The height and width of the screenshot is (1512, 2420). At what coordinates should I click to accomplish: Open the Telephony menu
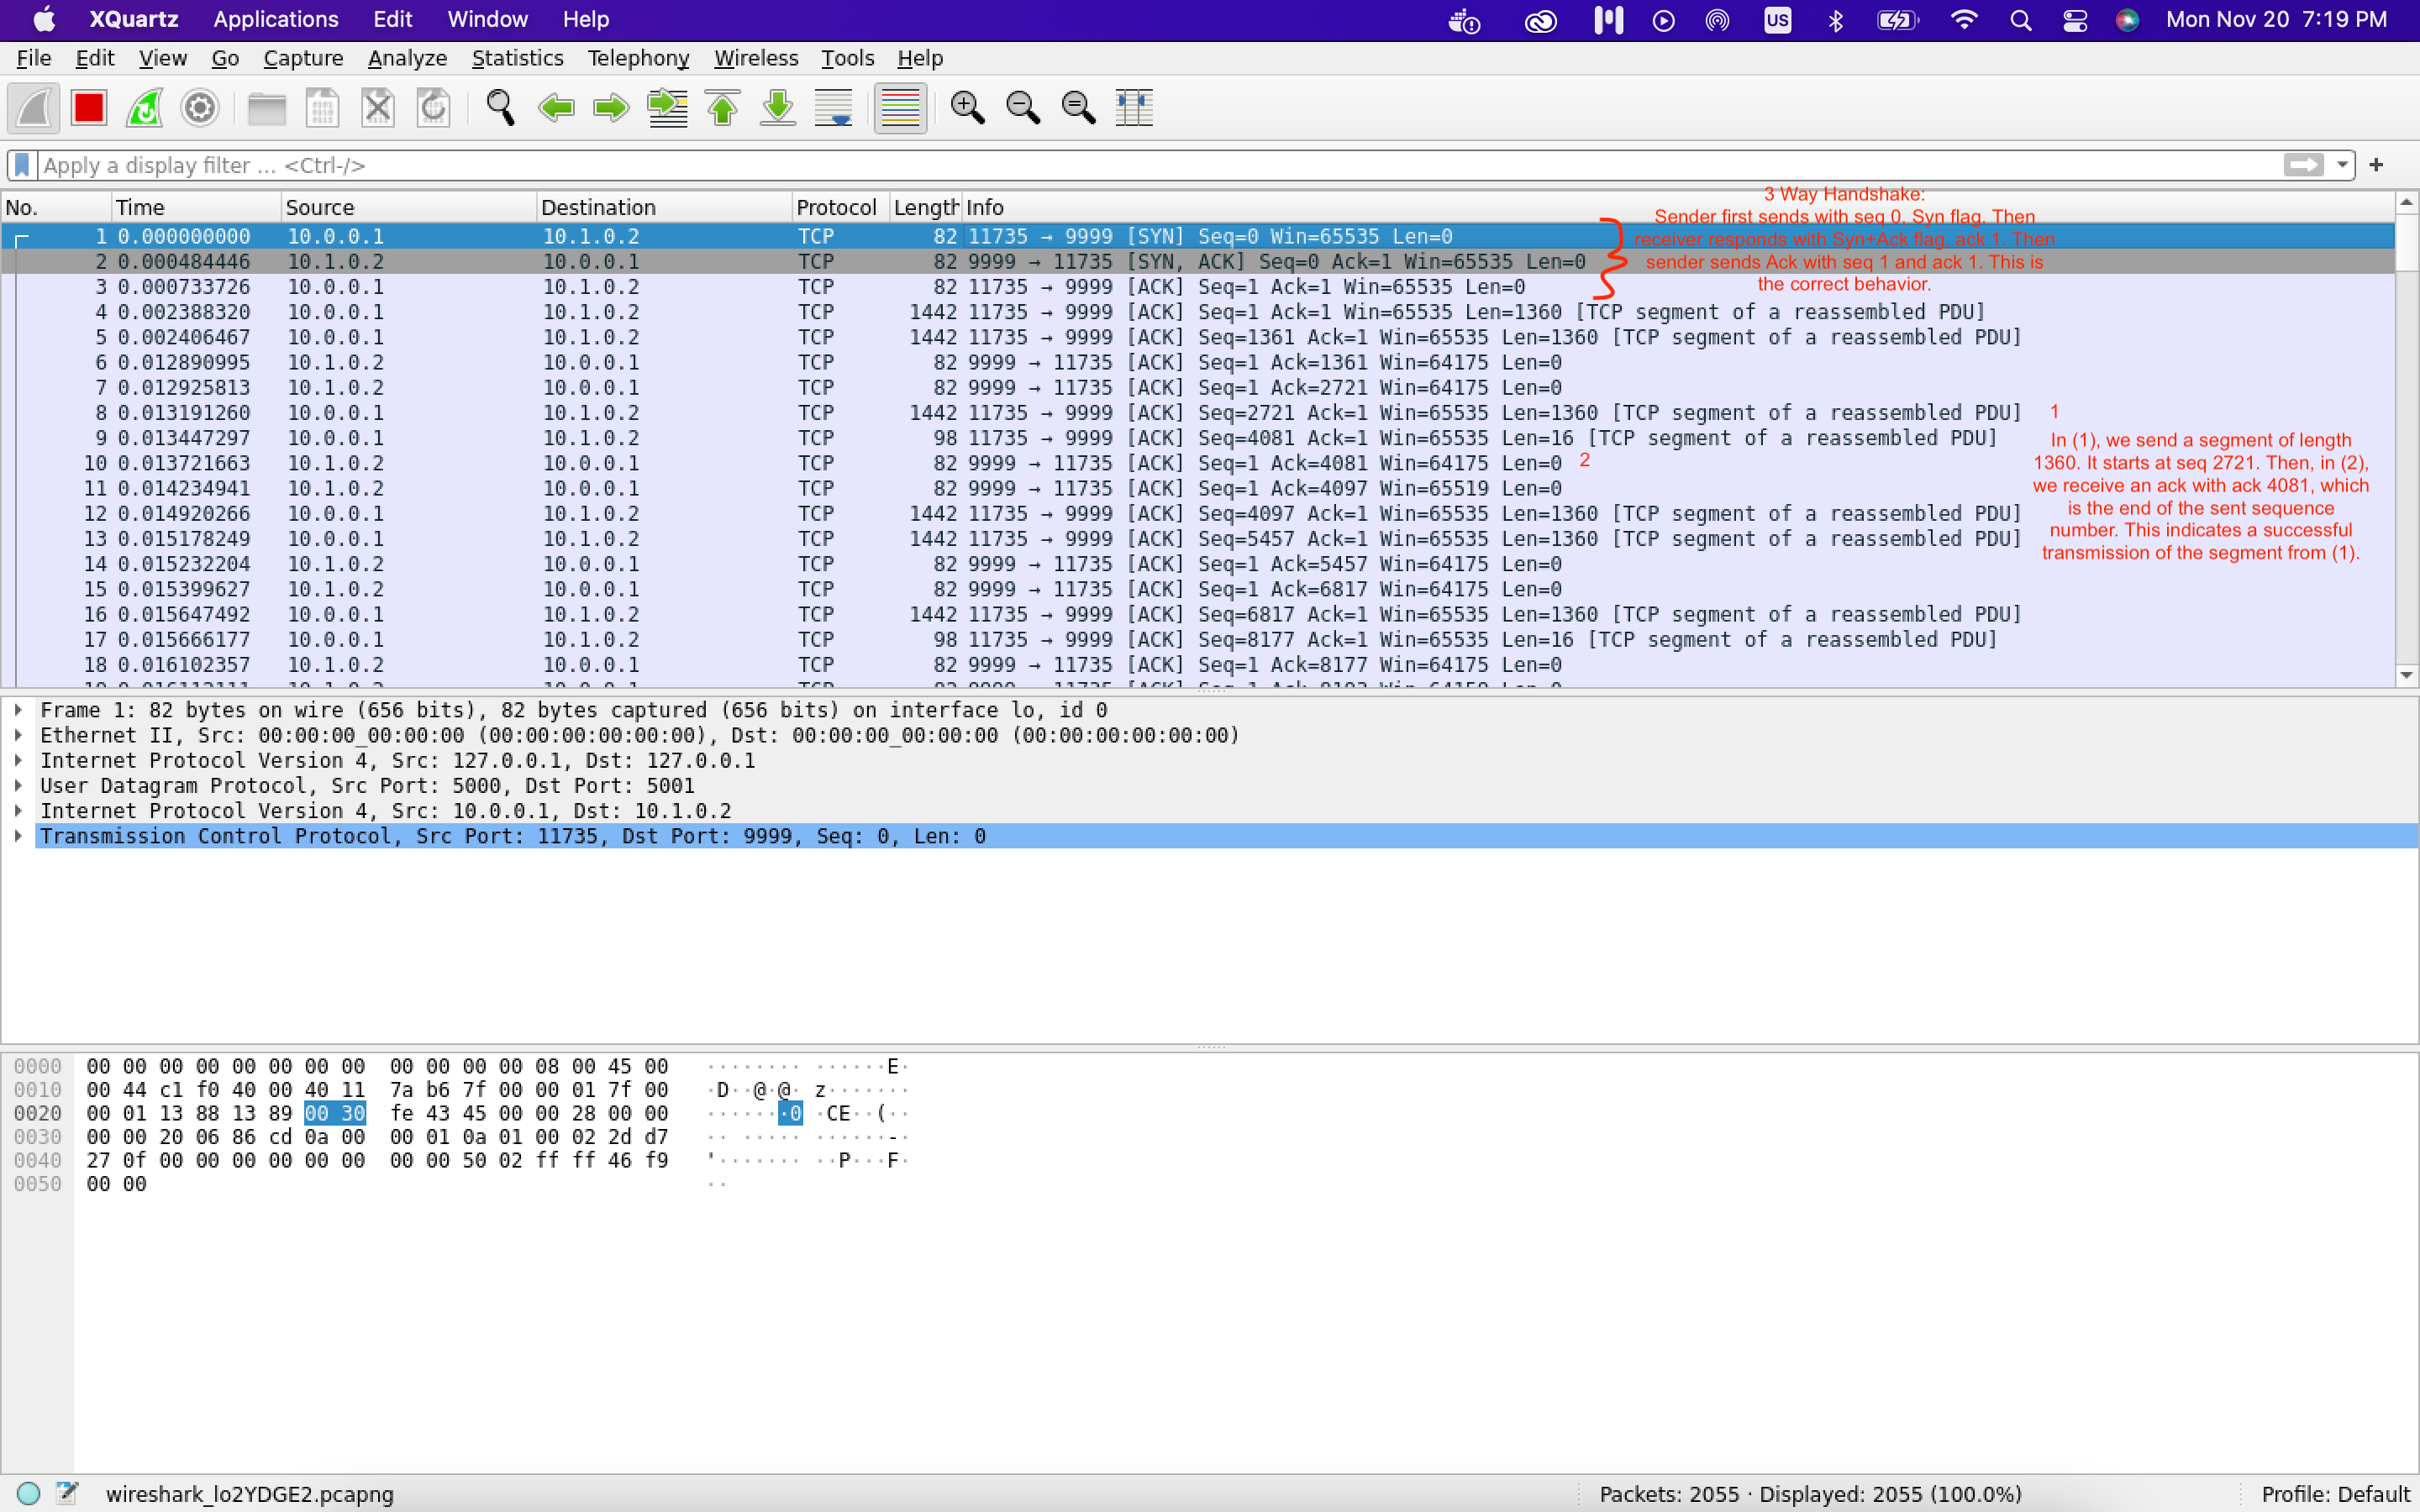click(638, 58)
